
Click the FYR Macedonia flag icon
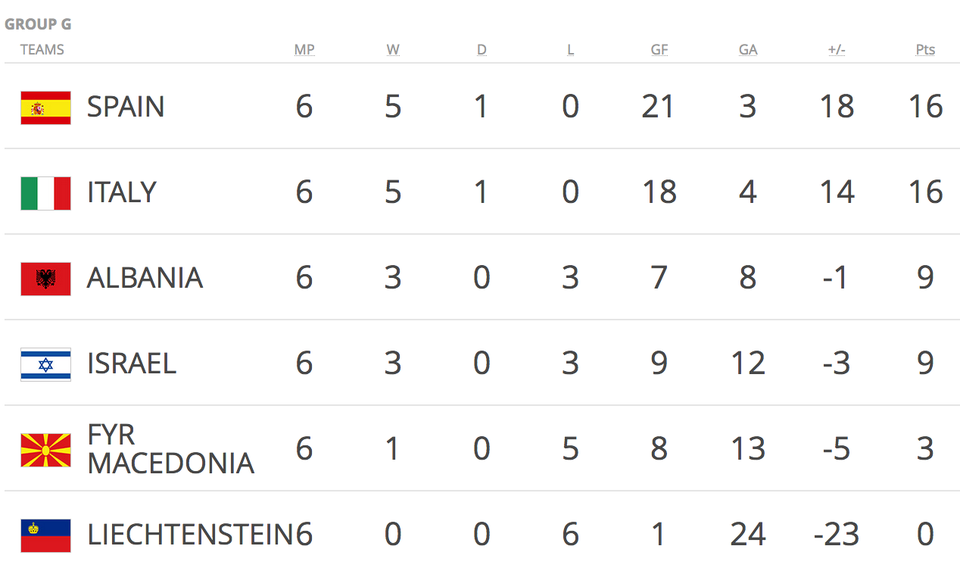(x=45, y=450)
